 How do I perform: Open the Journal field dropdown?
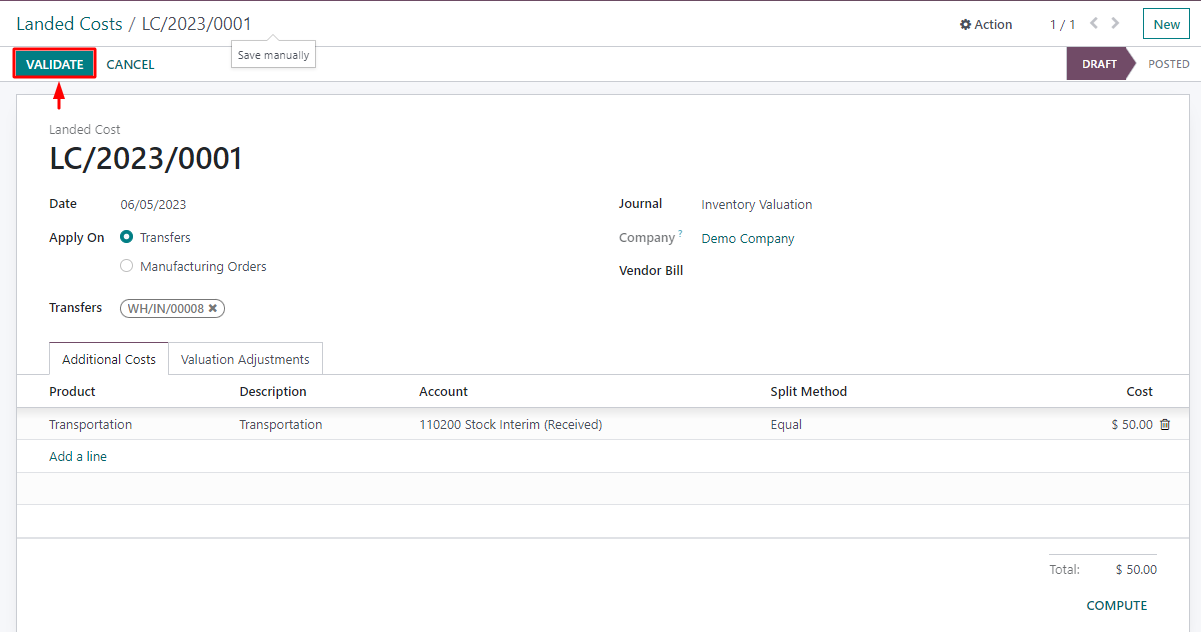tap(757, 204)
